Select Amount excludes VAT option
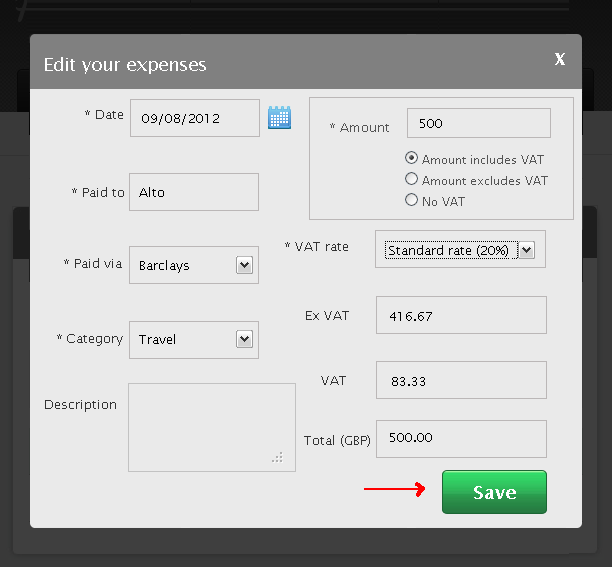Screen dimensions: 612x567 [x=411, y=179]
